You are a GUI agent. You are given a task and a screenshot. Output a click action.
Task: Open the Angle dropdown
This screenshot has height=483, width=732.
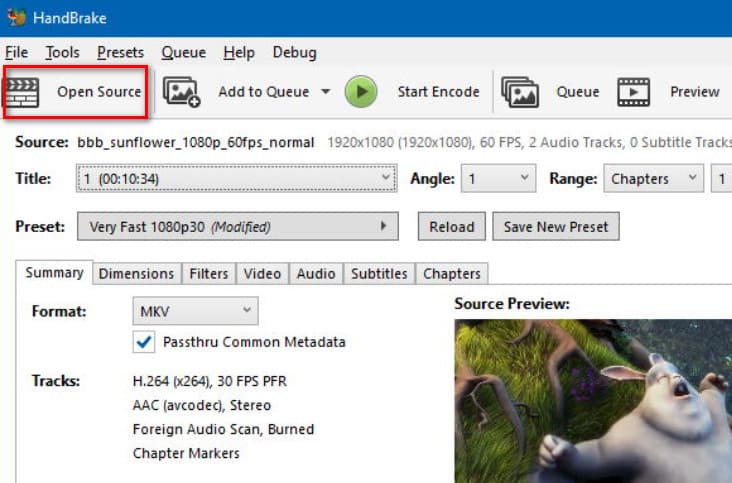tap(499, 179)
